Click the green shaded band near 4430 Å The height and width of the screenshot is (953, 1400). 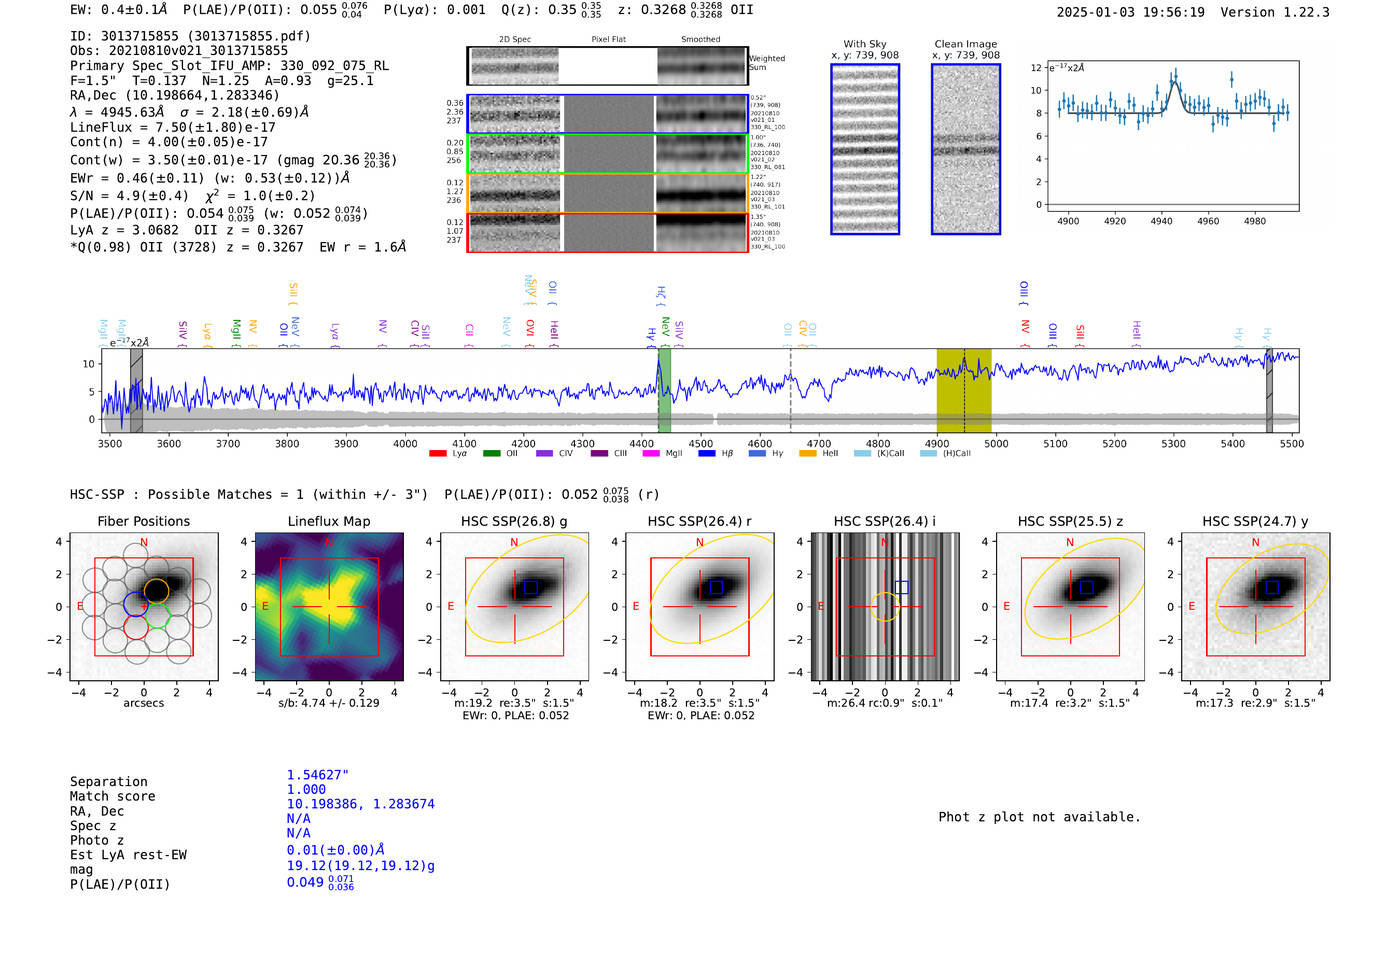click(x=664, y=390)
